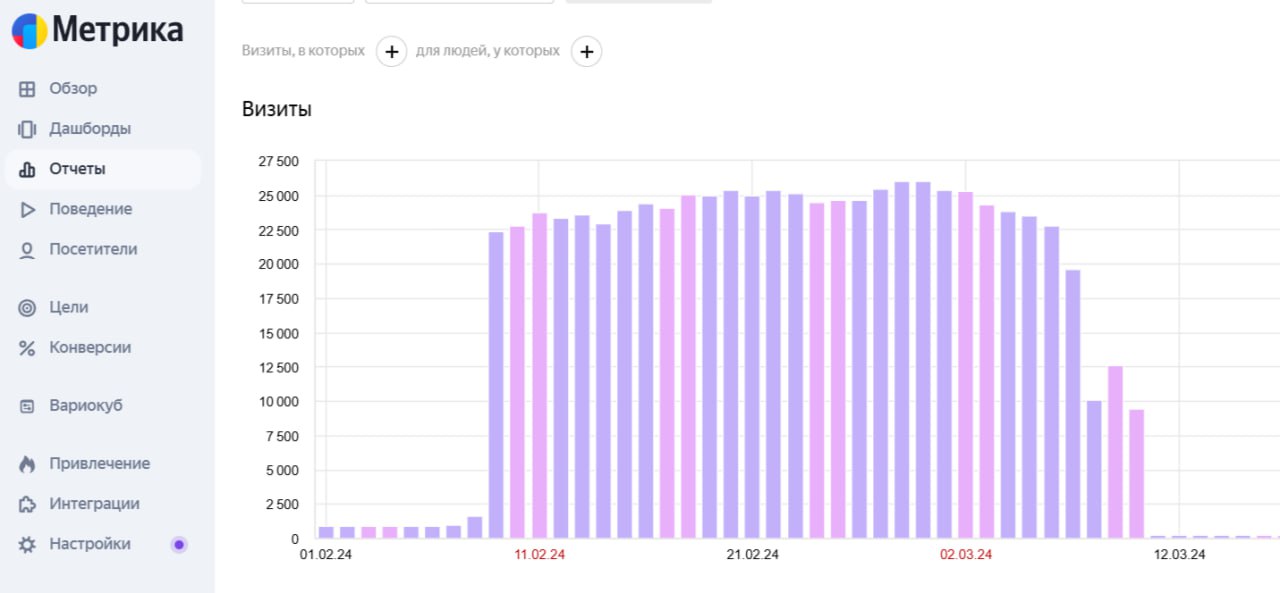Image resolution: width=1280 pixels, height=593 pixels.
Task: Click the pink bar reaching 12 500
Action: click(x=1115, y=452)
